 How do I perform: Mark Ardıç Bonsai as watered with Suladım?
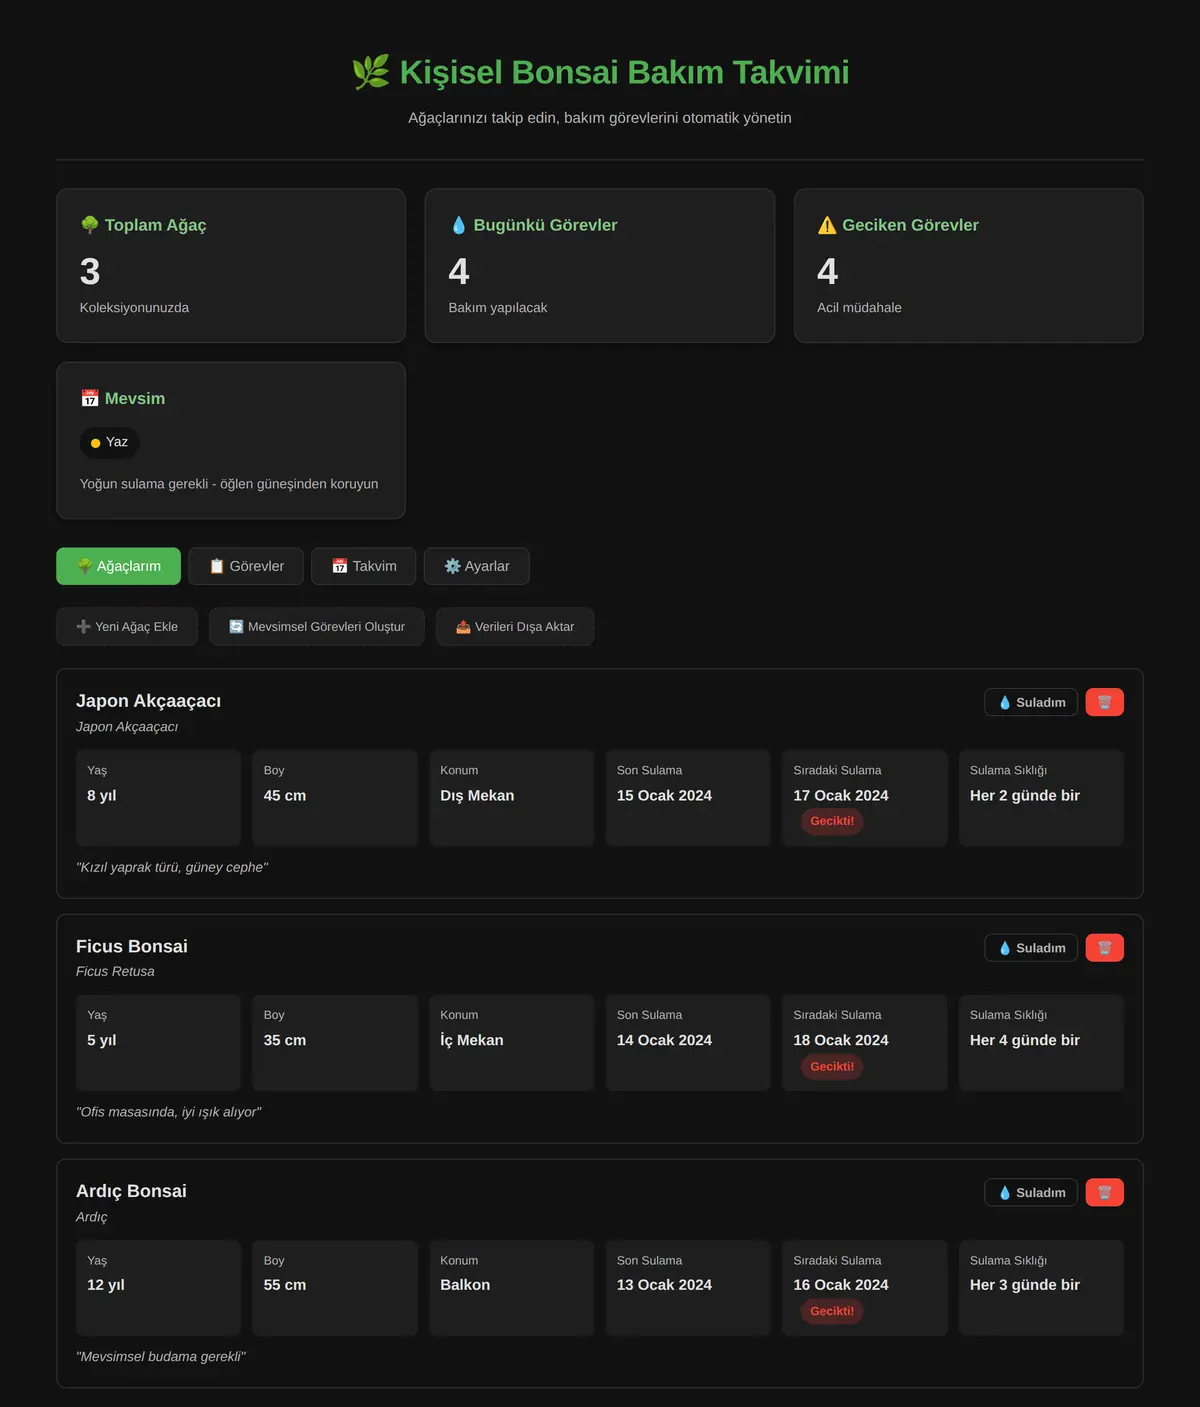(1031, 1193)
